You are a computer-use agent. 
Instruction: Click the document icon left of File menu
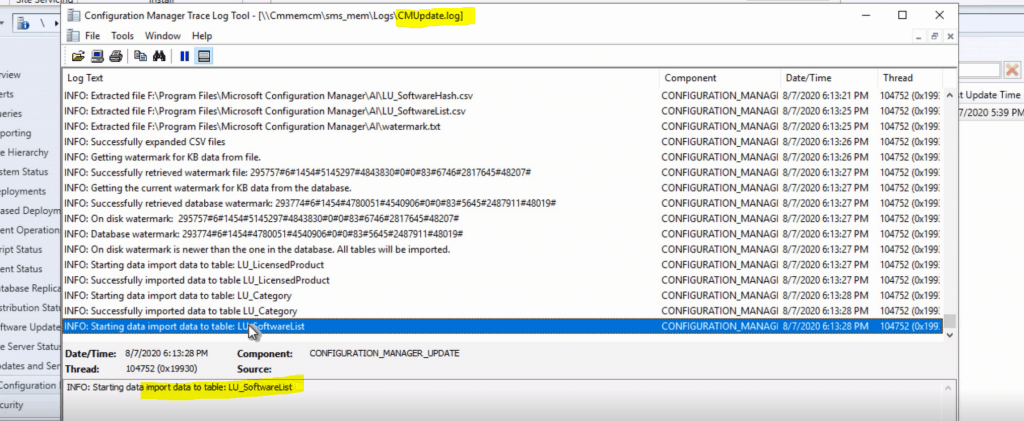[x=74, y=36]
